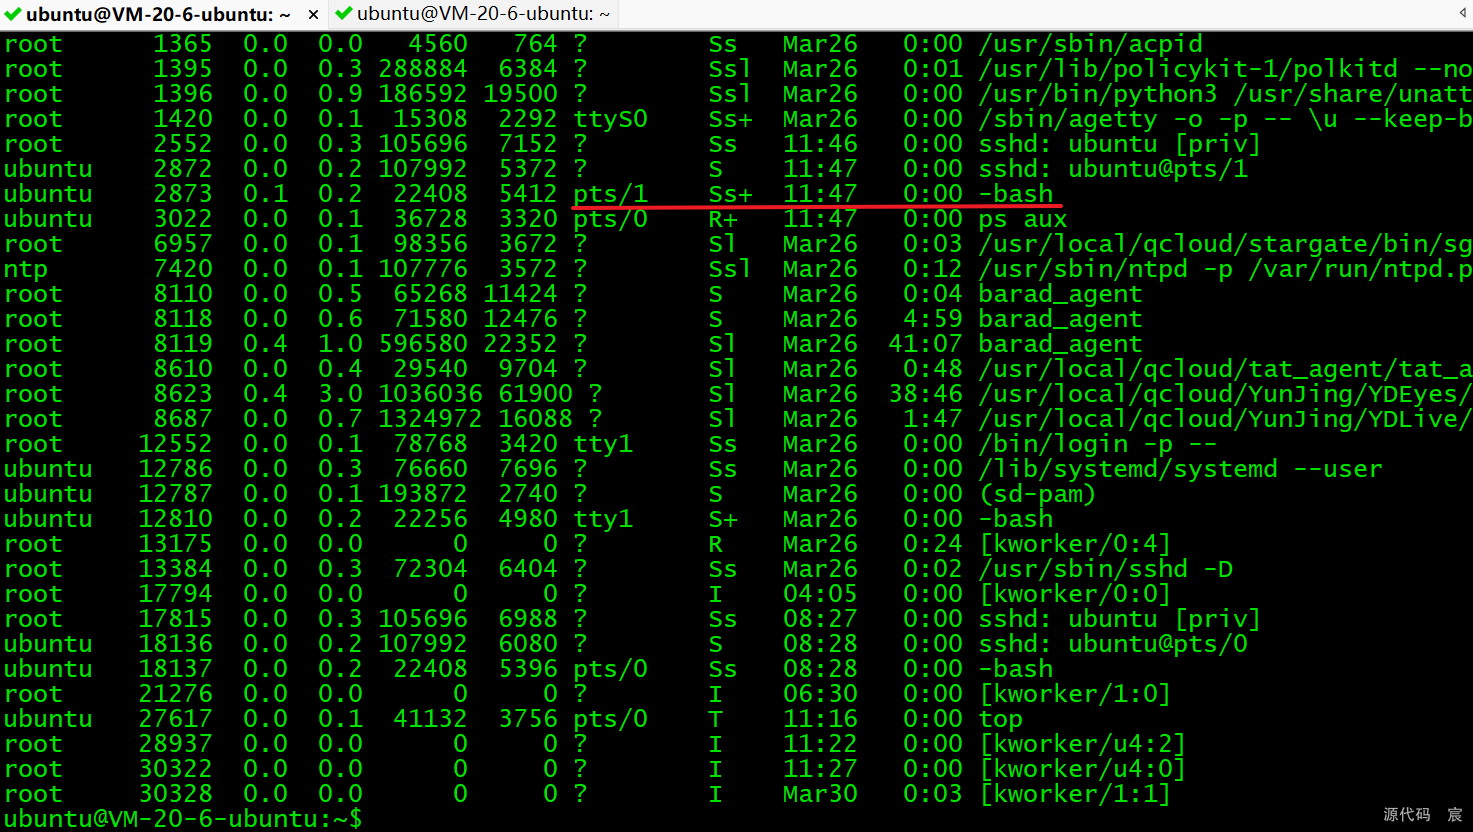Click the -bash command in the PID 12810 row
The image size is (1473, 832).
(x=1016, y=519)
